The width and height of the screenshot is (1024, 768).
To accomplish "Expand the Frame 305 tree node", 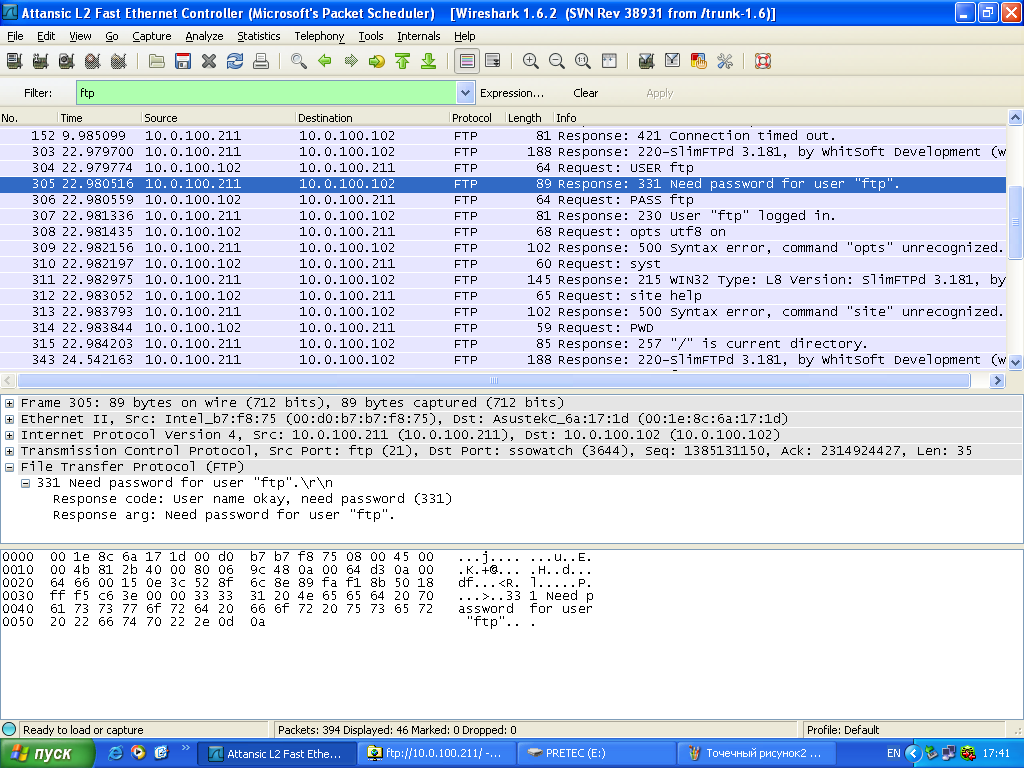I will (x=10, y=403).
